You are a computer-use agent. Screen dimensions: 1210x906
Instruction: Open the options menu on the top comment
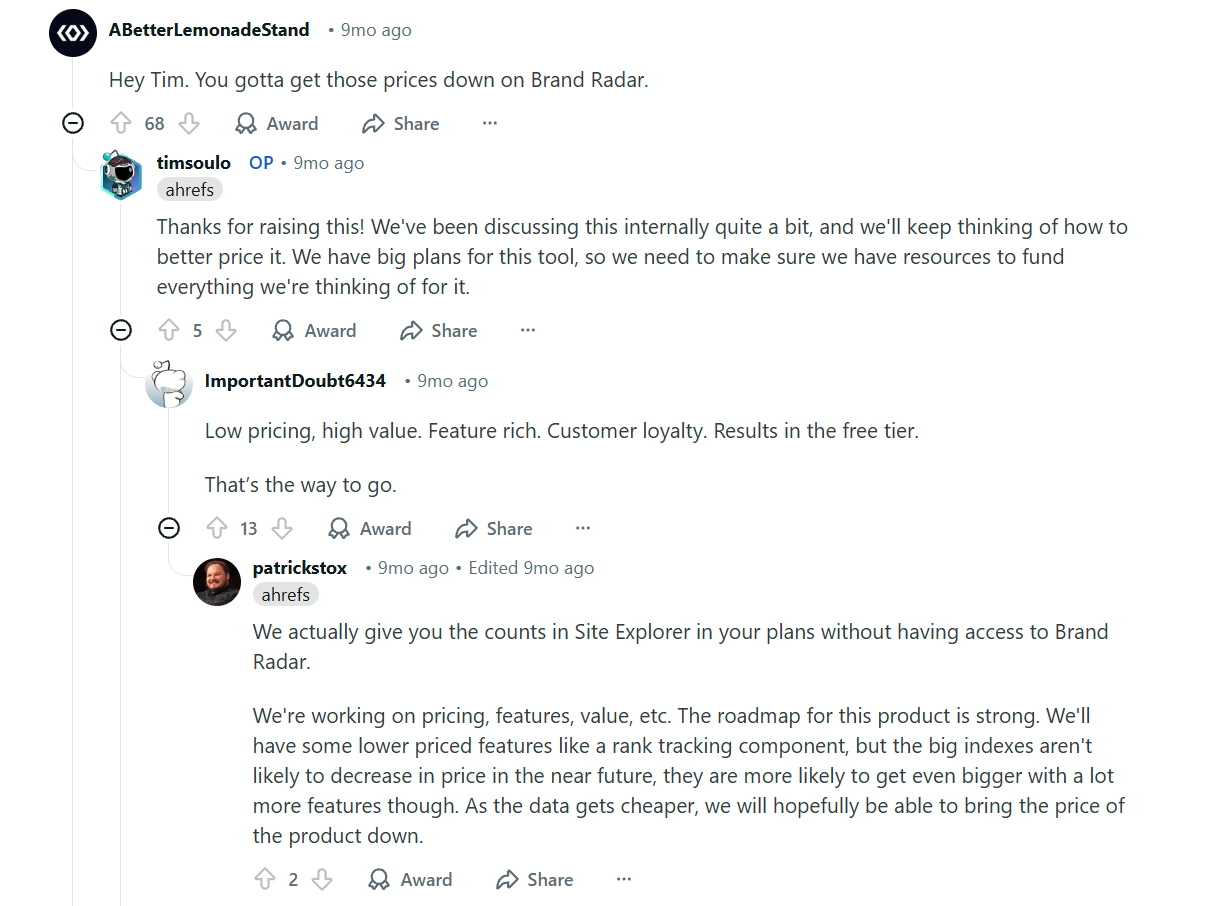[x=489, y=123]
